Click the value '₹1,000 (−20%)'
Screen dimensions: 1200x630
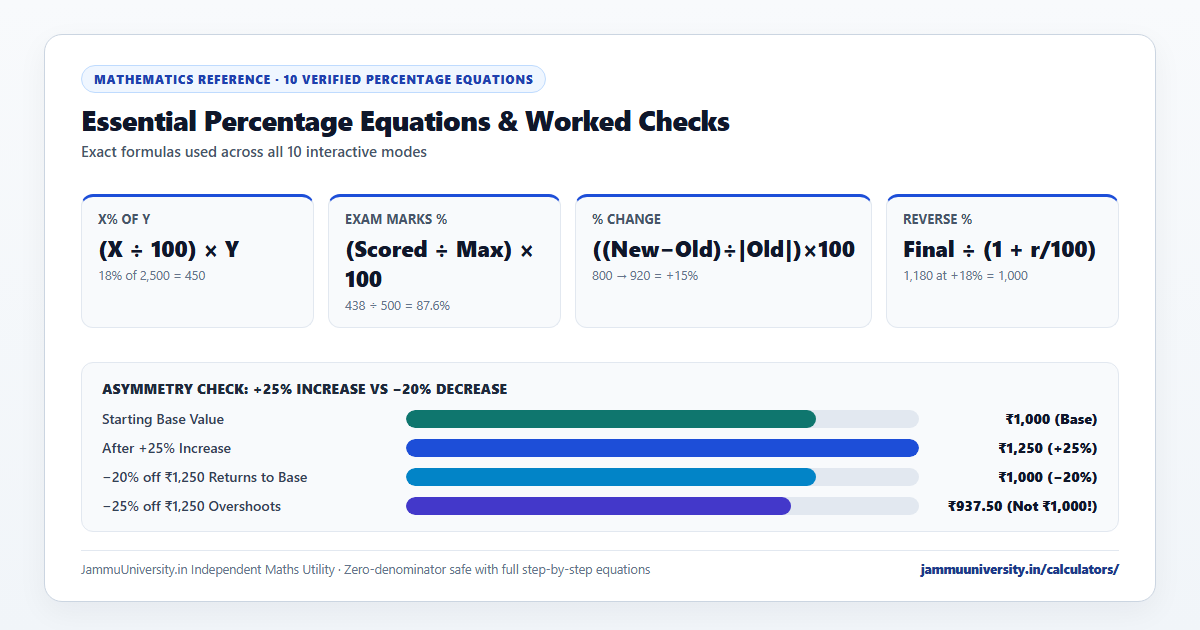click(x=1047, y=477)
